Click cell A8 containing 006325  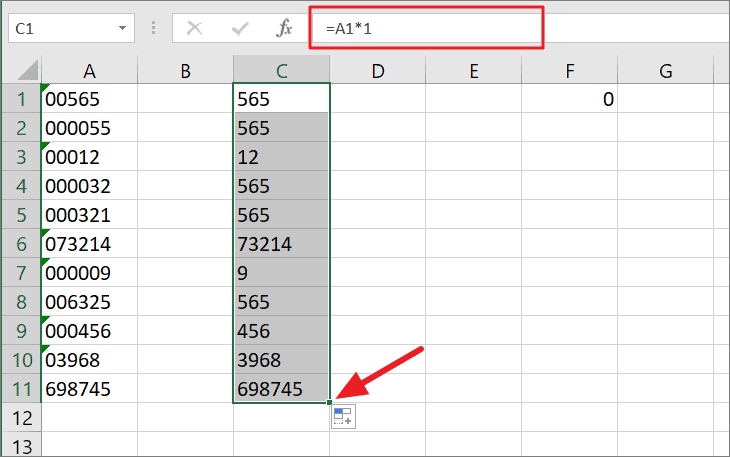pyautogui.click(x=89, y=302)
